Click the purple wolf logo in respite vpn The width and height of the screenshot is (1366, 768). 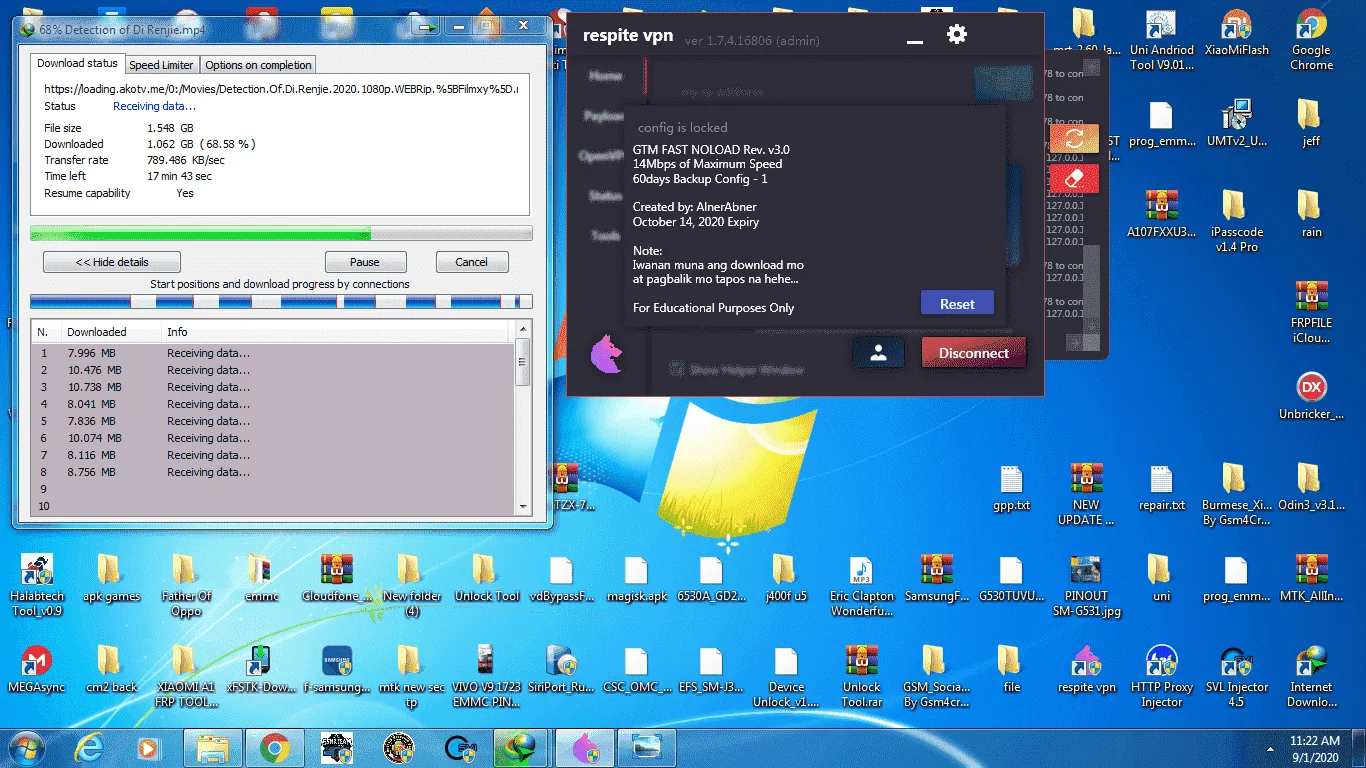[x=606, y=354]
